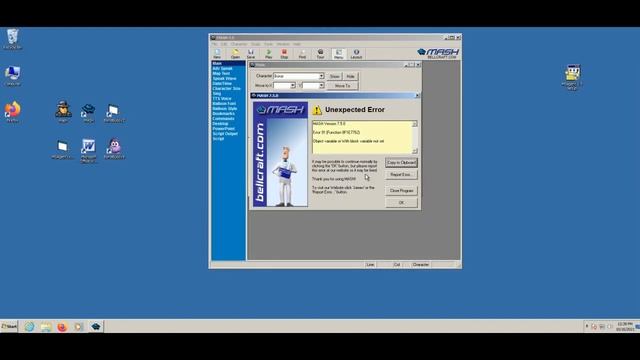The width and height of the screenshot is (640, 360).
Task: Click the Save toolbar icon
Action: click(251, 53)
